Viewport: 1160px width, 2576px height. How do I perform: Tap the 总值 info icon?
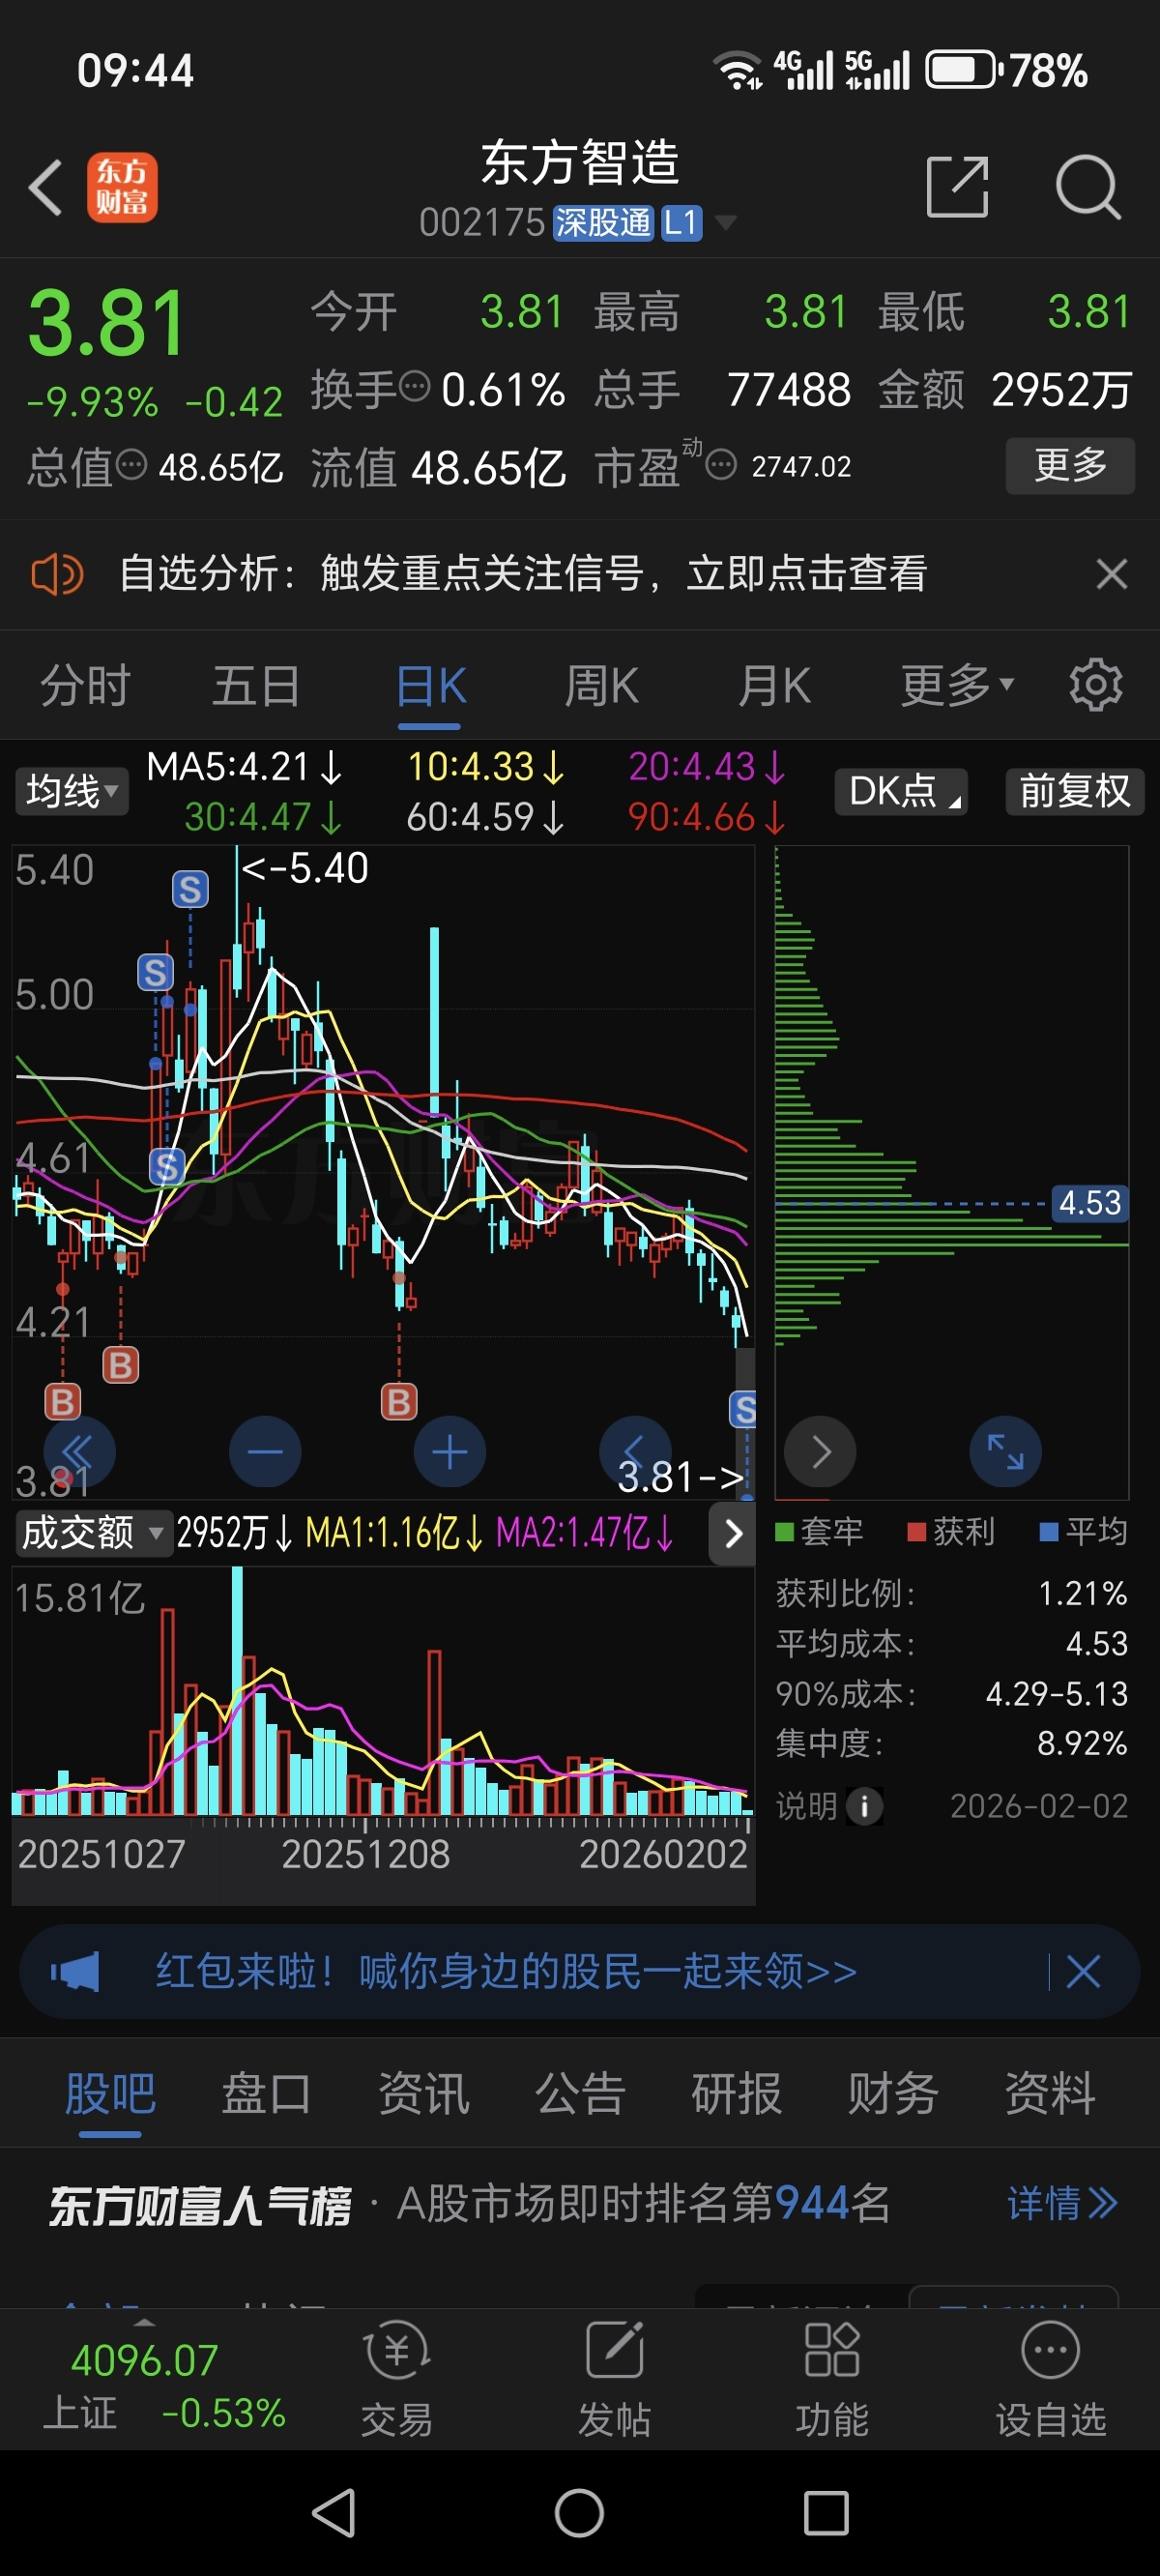pyautogui.click(x=132, y=464)
